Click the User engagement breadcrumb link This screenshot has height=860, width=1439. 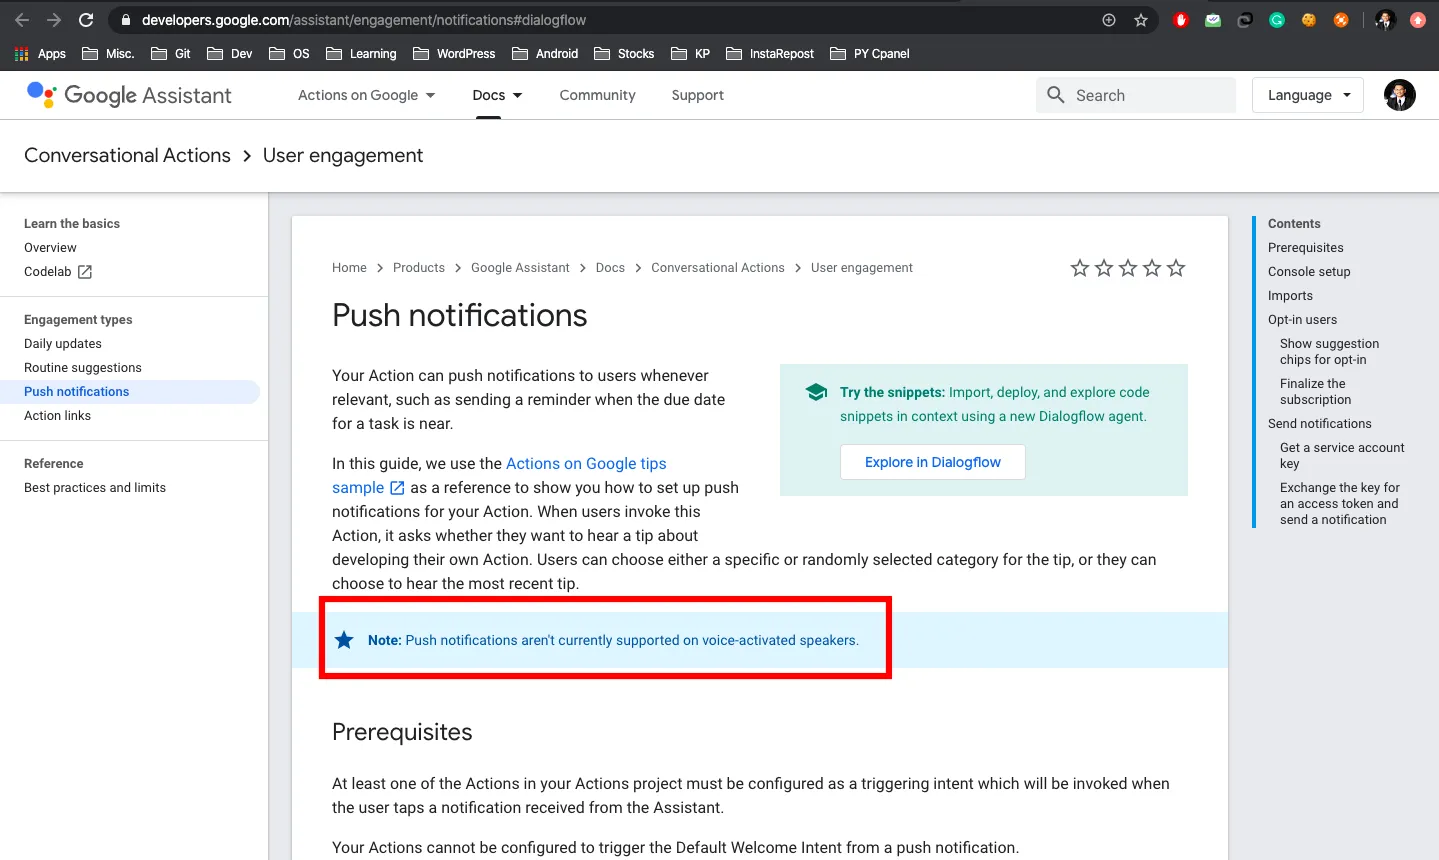pyautogui.click(x=862, y=268)
